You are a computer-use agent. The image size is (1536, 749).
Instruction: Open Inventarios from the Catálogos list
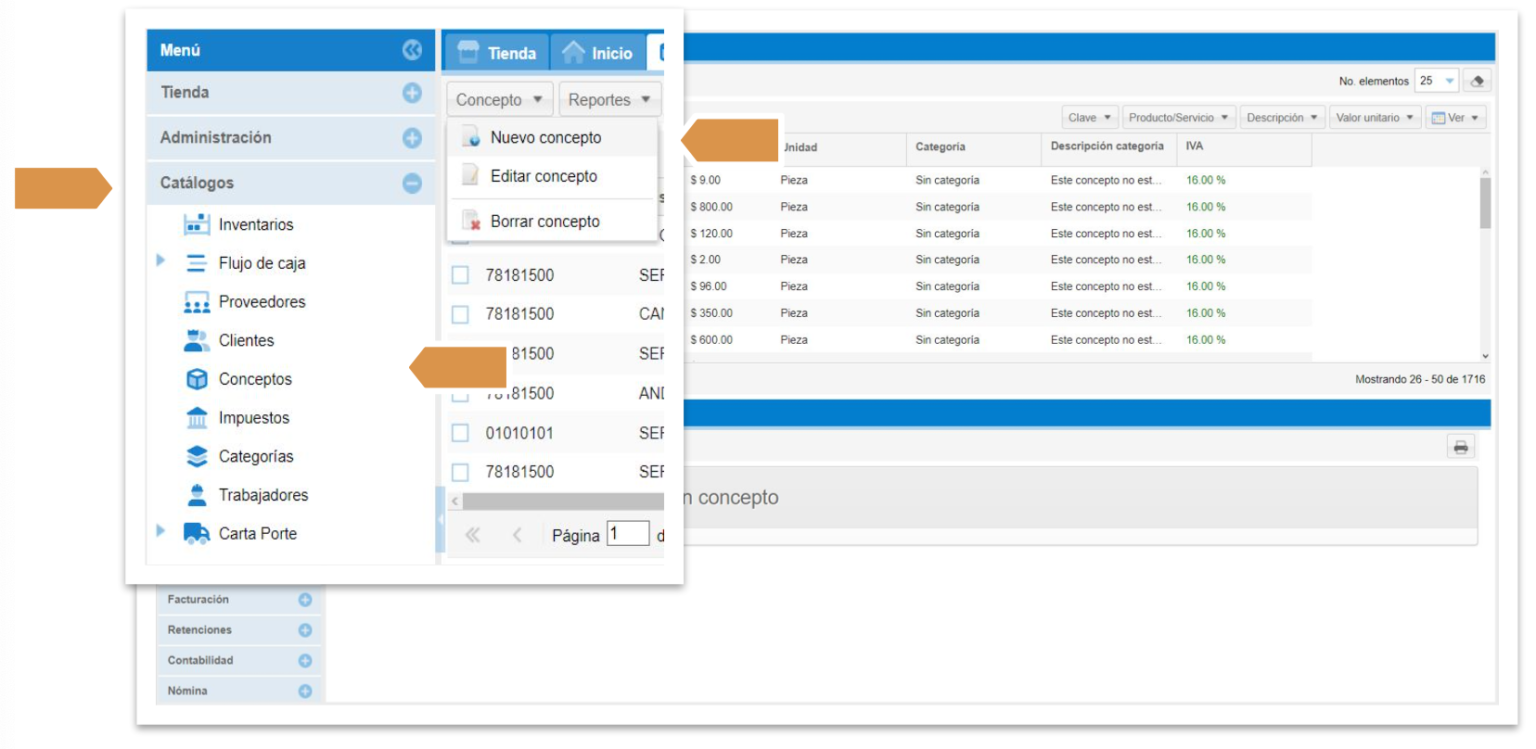[255, 225]
